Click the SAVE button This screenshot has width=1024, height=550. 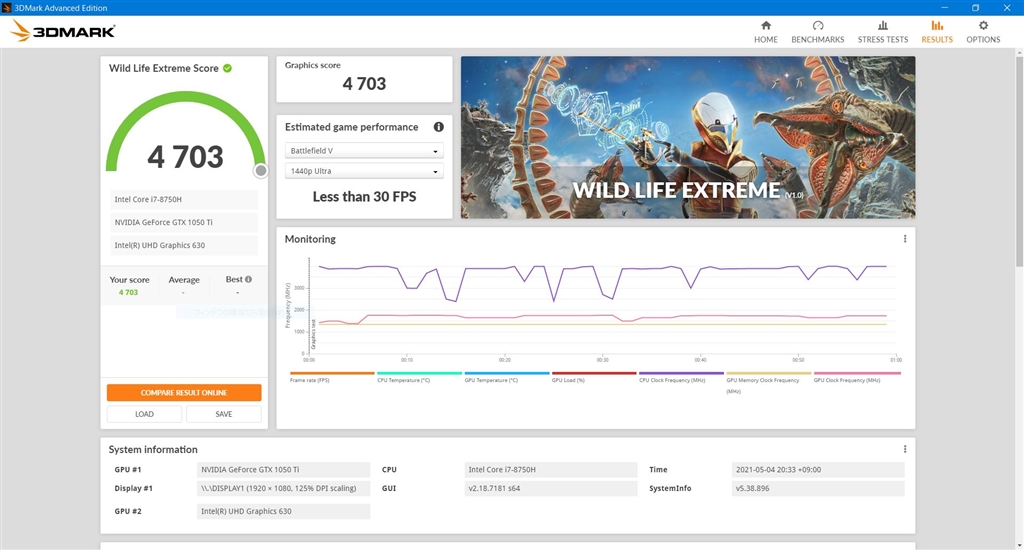coord(223,414)
